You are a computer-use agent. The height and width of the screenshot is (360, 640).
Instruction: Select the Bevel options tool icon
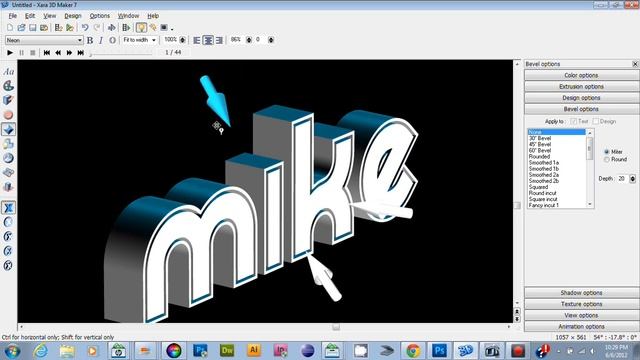click(8, 129)
